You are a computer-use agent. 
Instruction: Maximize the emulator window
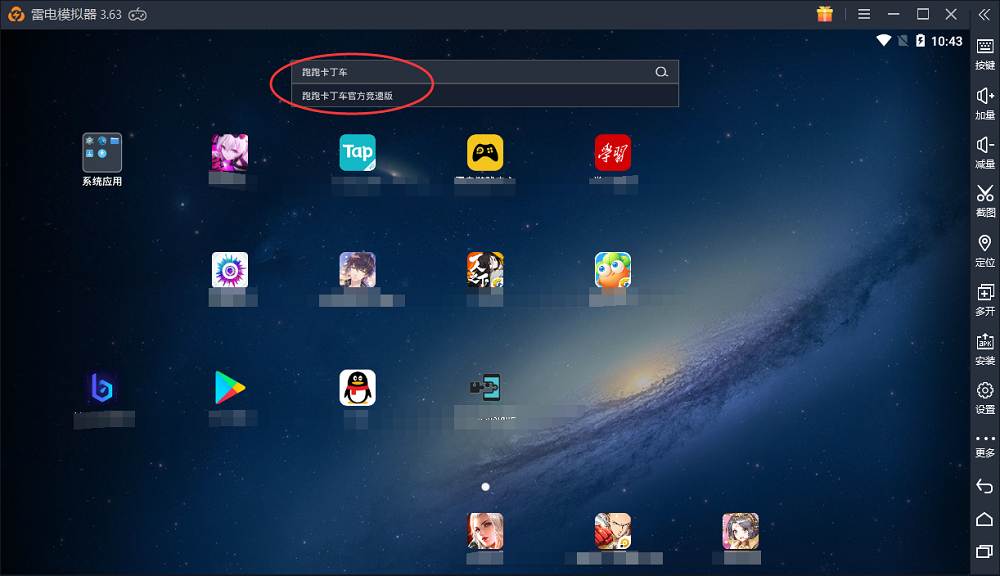pos(923,14)
